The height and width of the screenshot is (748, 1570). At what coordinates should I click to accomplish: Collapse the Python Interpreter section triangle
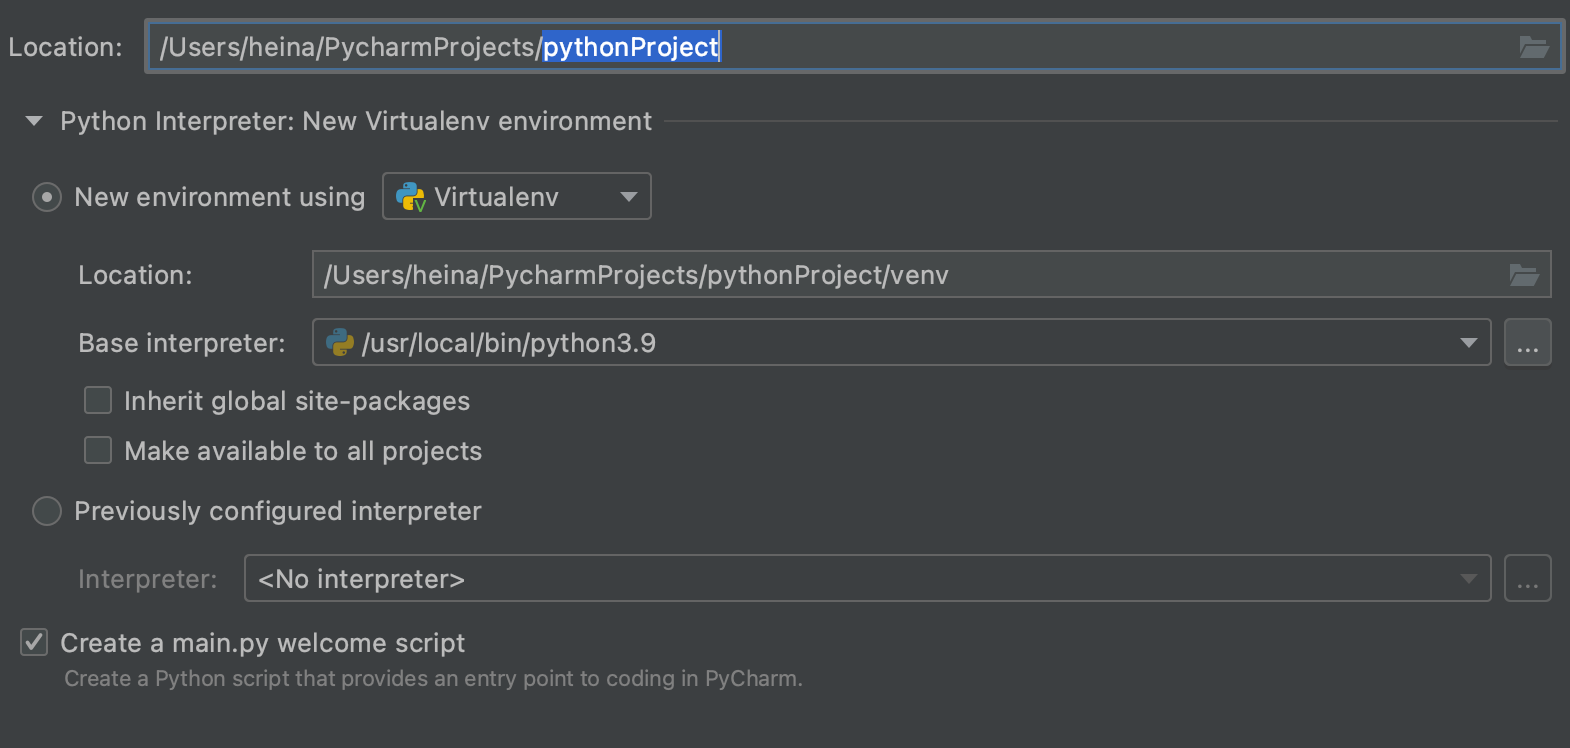[x=34, y=121]
